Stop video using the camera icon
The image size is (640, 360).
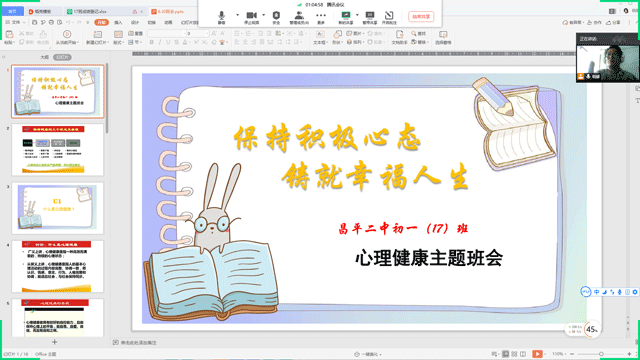click(x=251, y=17)
